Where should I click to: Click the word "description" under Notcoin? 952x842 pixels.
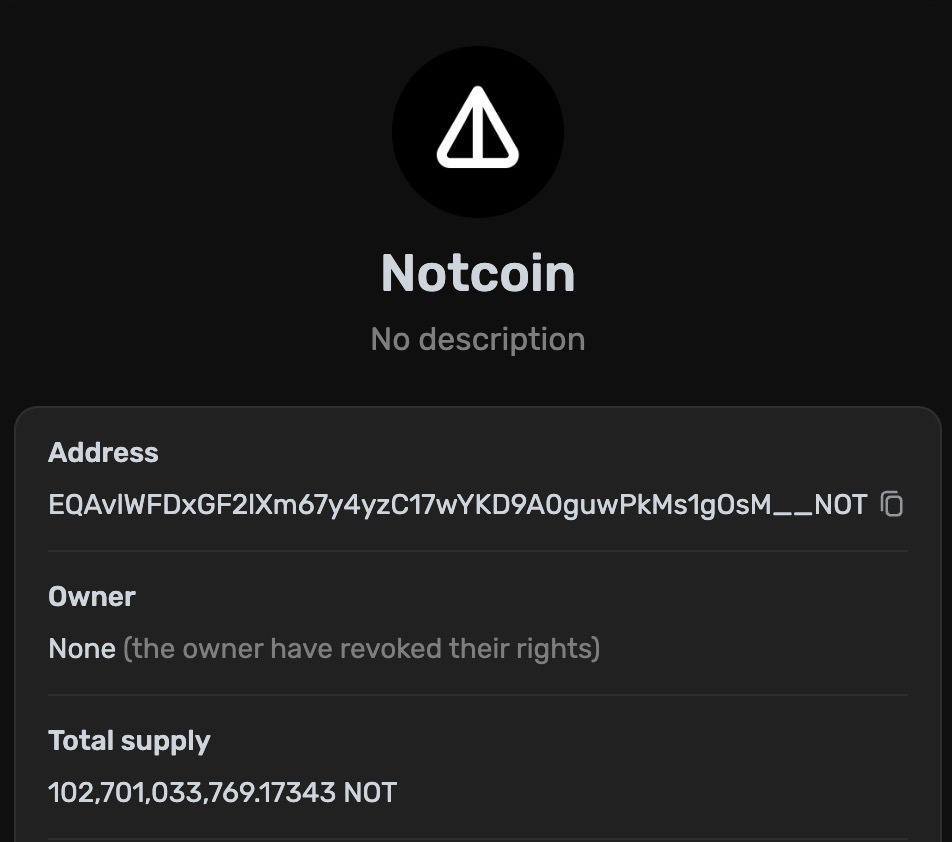[x=502, y=339]
